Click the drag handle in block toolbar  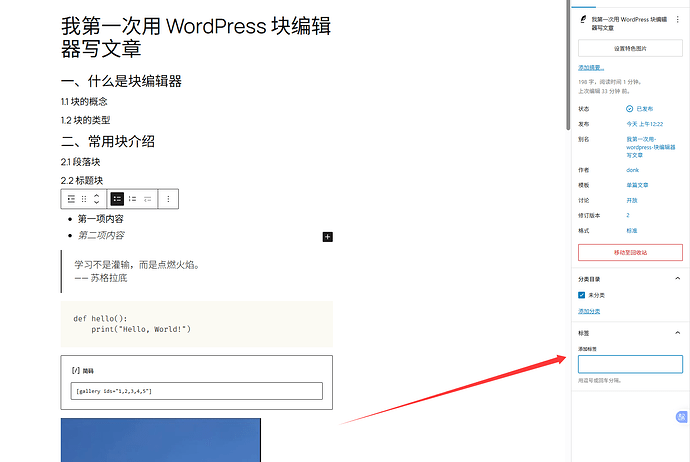pos(84,199)
